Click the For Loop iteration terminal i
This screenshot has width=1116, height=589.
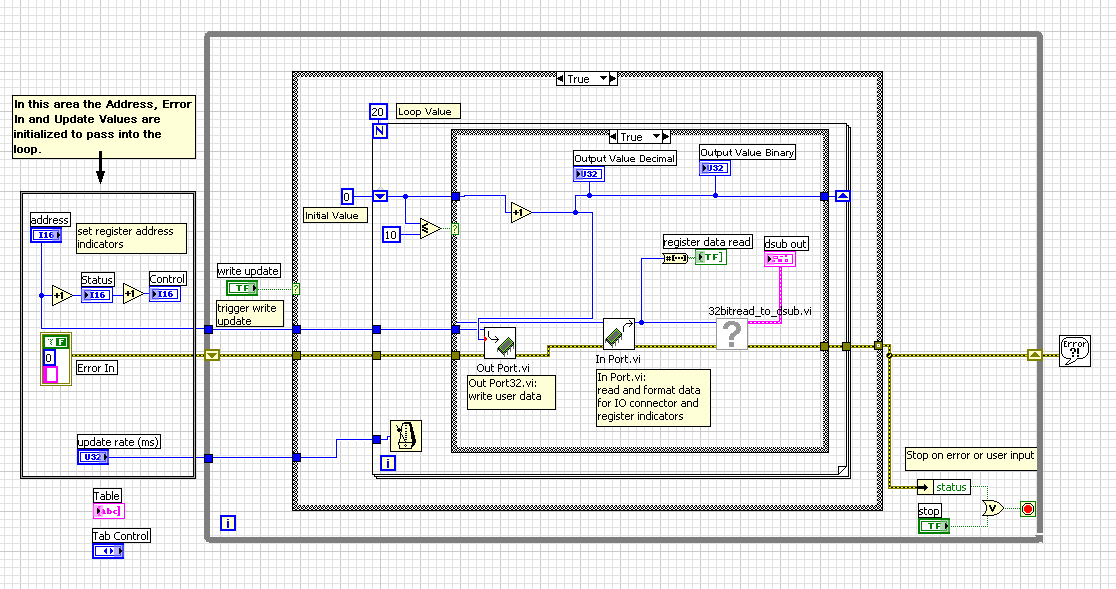[x=388, y=463]
